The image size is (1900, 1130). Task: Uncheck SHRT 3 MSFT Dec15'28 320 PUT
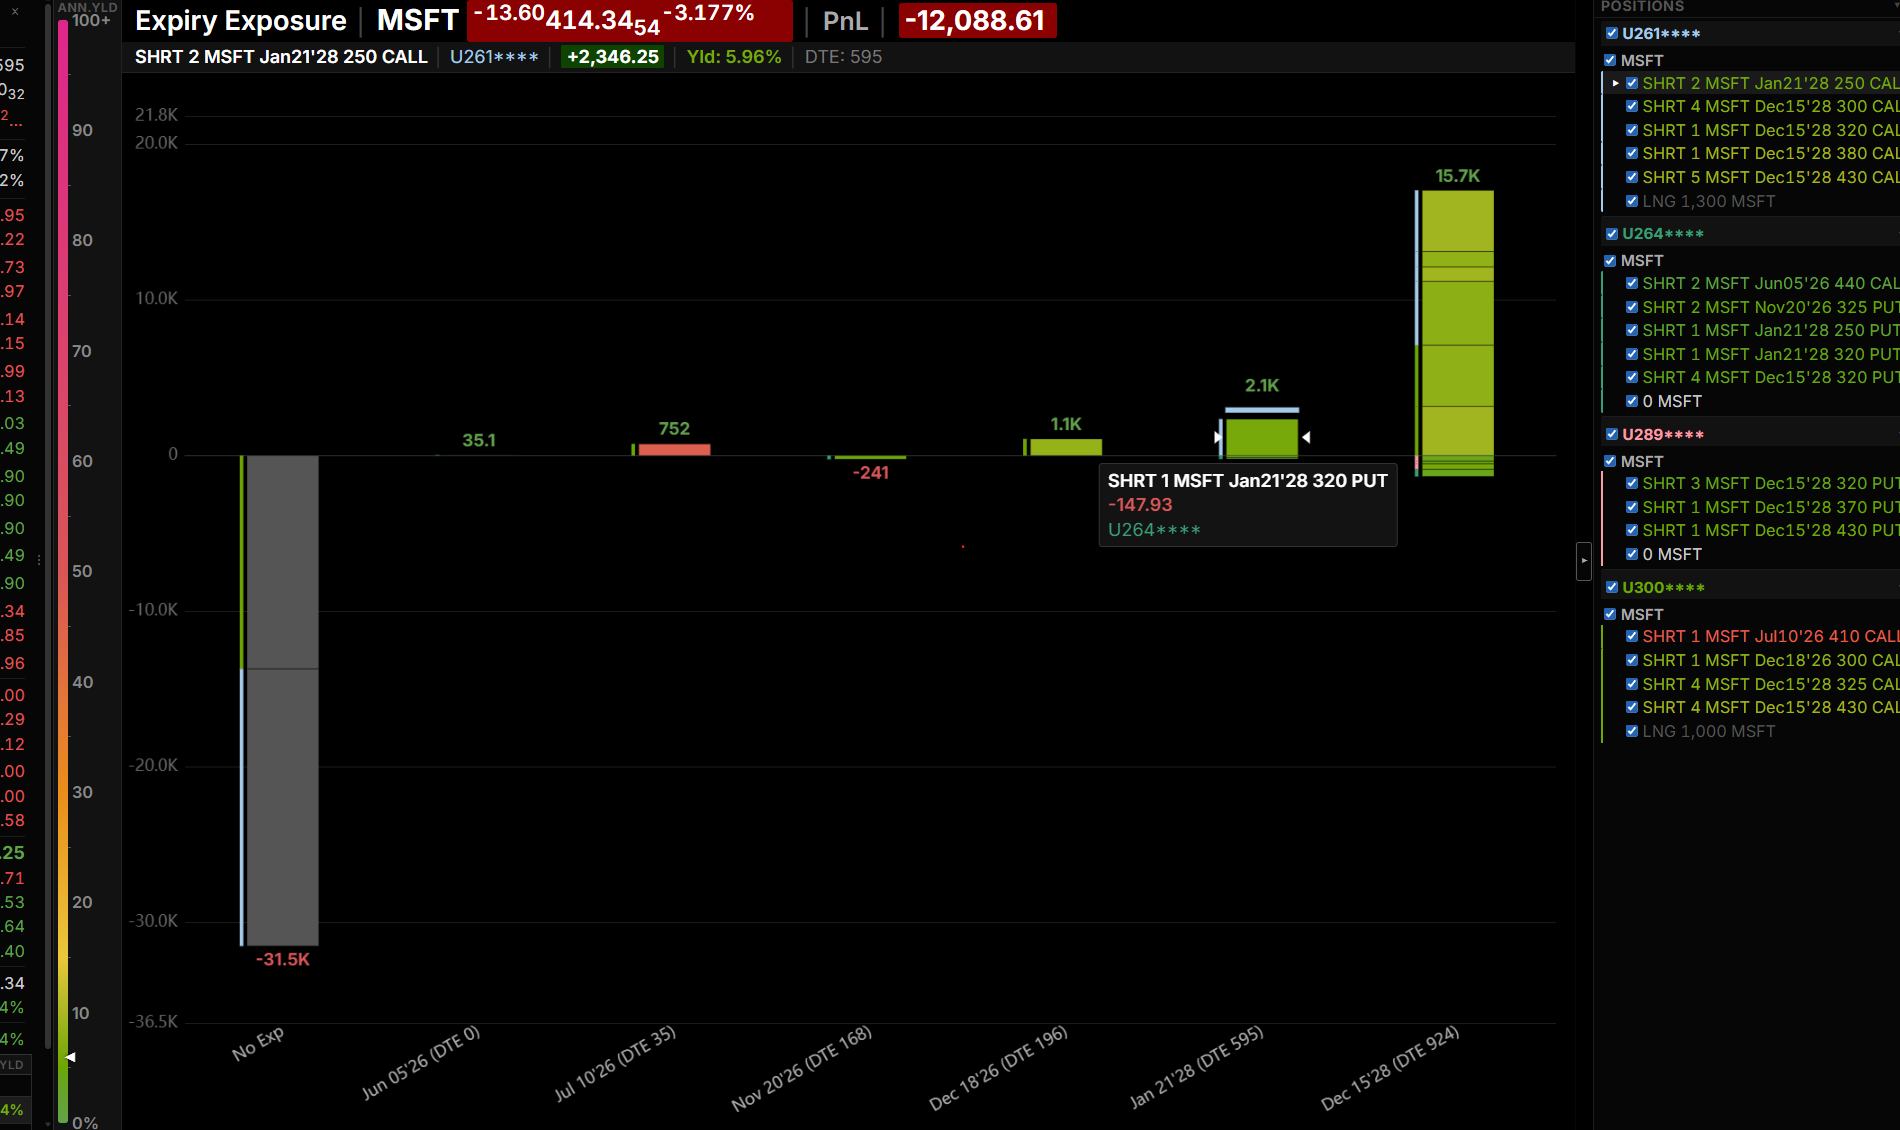coord(1632,483)
